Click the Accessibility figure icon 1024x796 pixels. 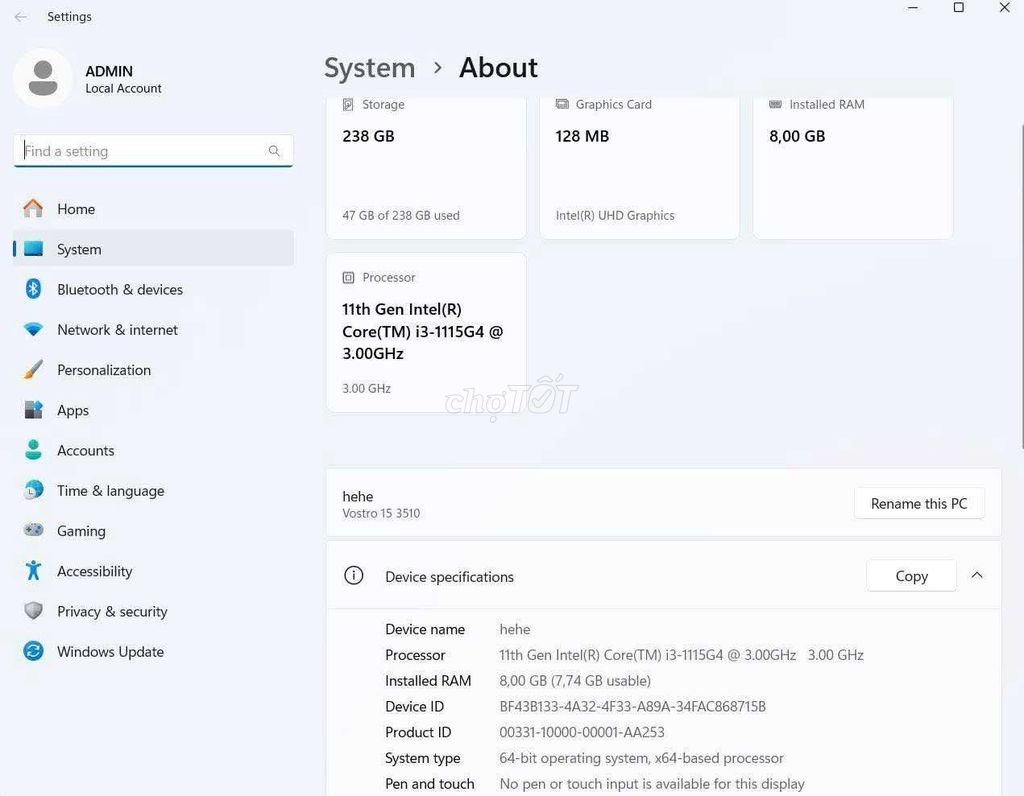pyautogui.click(x=33, y=571)
